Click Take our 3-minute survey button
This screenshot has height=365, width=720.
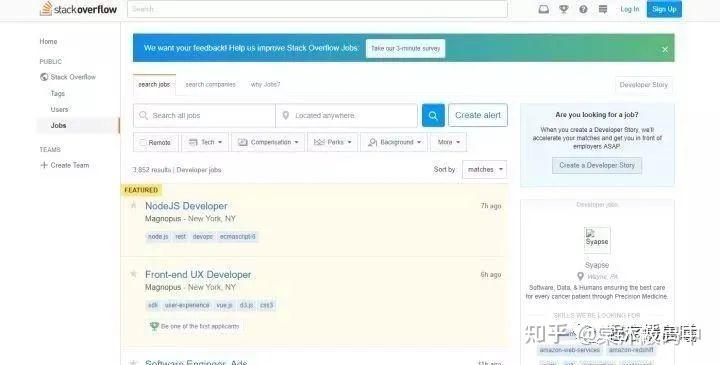pyautogui.click(x=405, y=48)
